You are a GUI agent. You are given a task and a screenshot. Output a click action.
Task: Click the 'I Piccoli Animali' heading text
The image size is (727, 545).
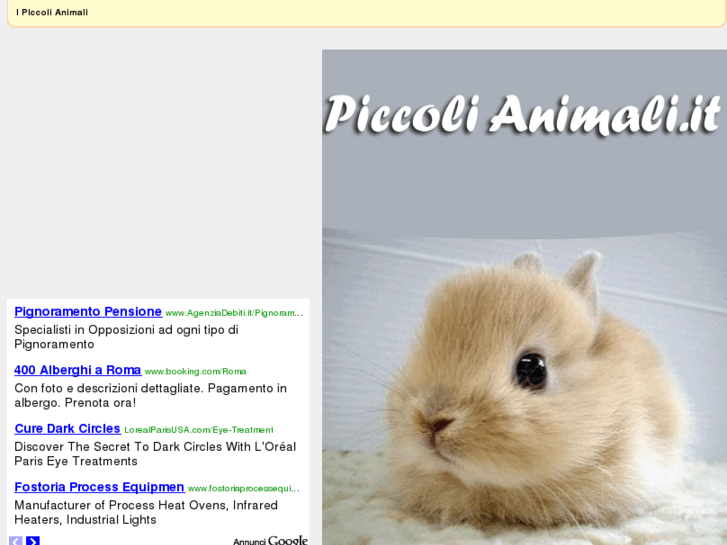pos(52,13)
